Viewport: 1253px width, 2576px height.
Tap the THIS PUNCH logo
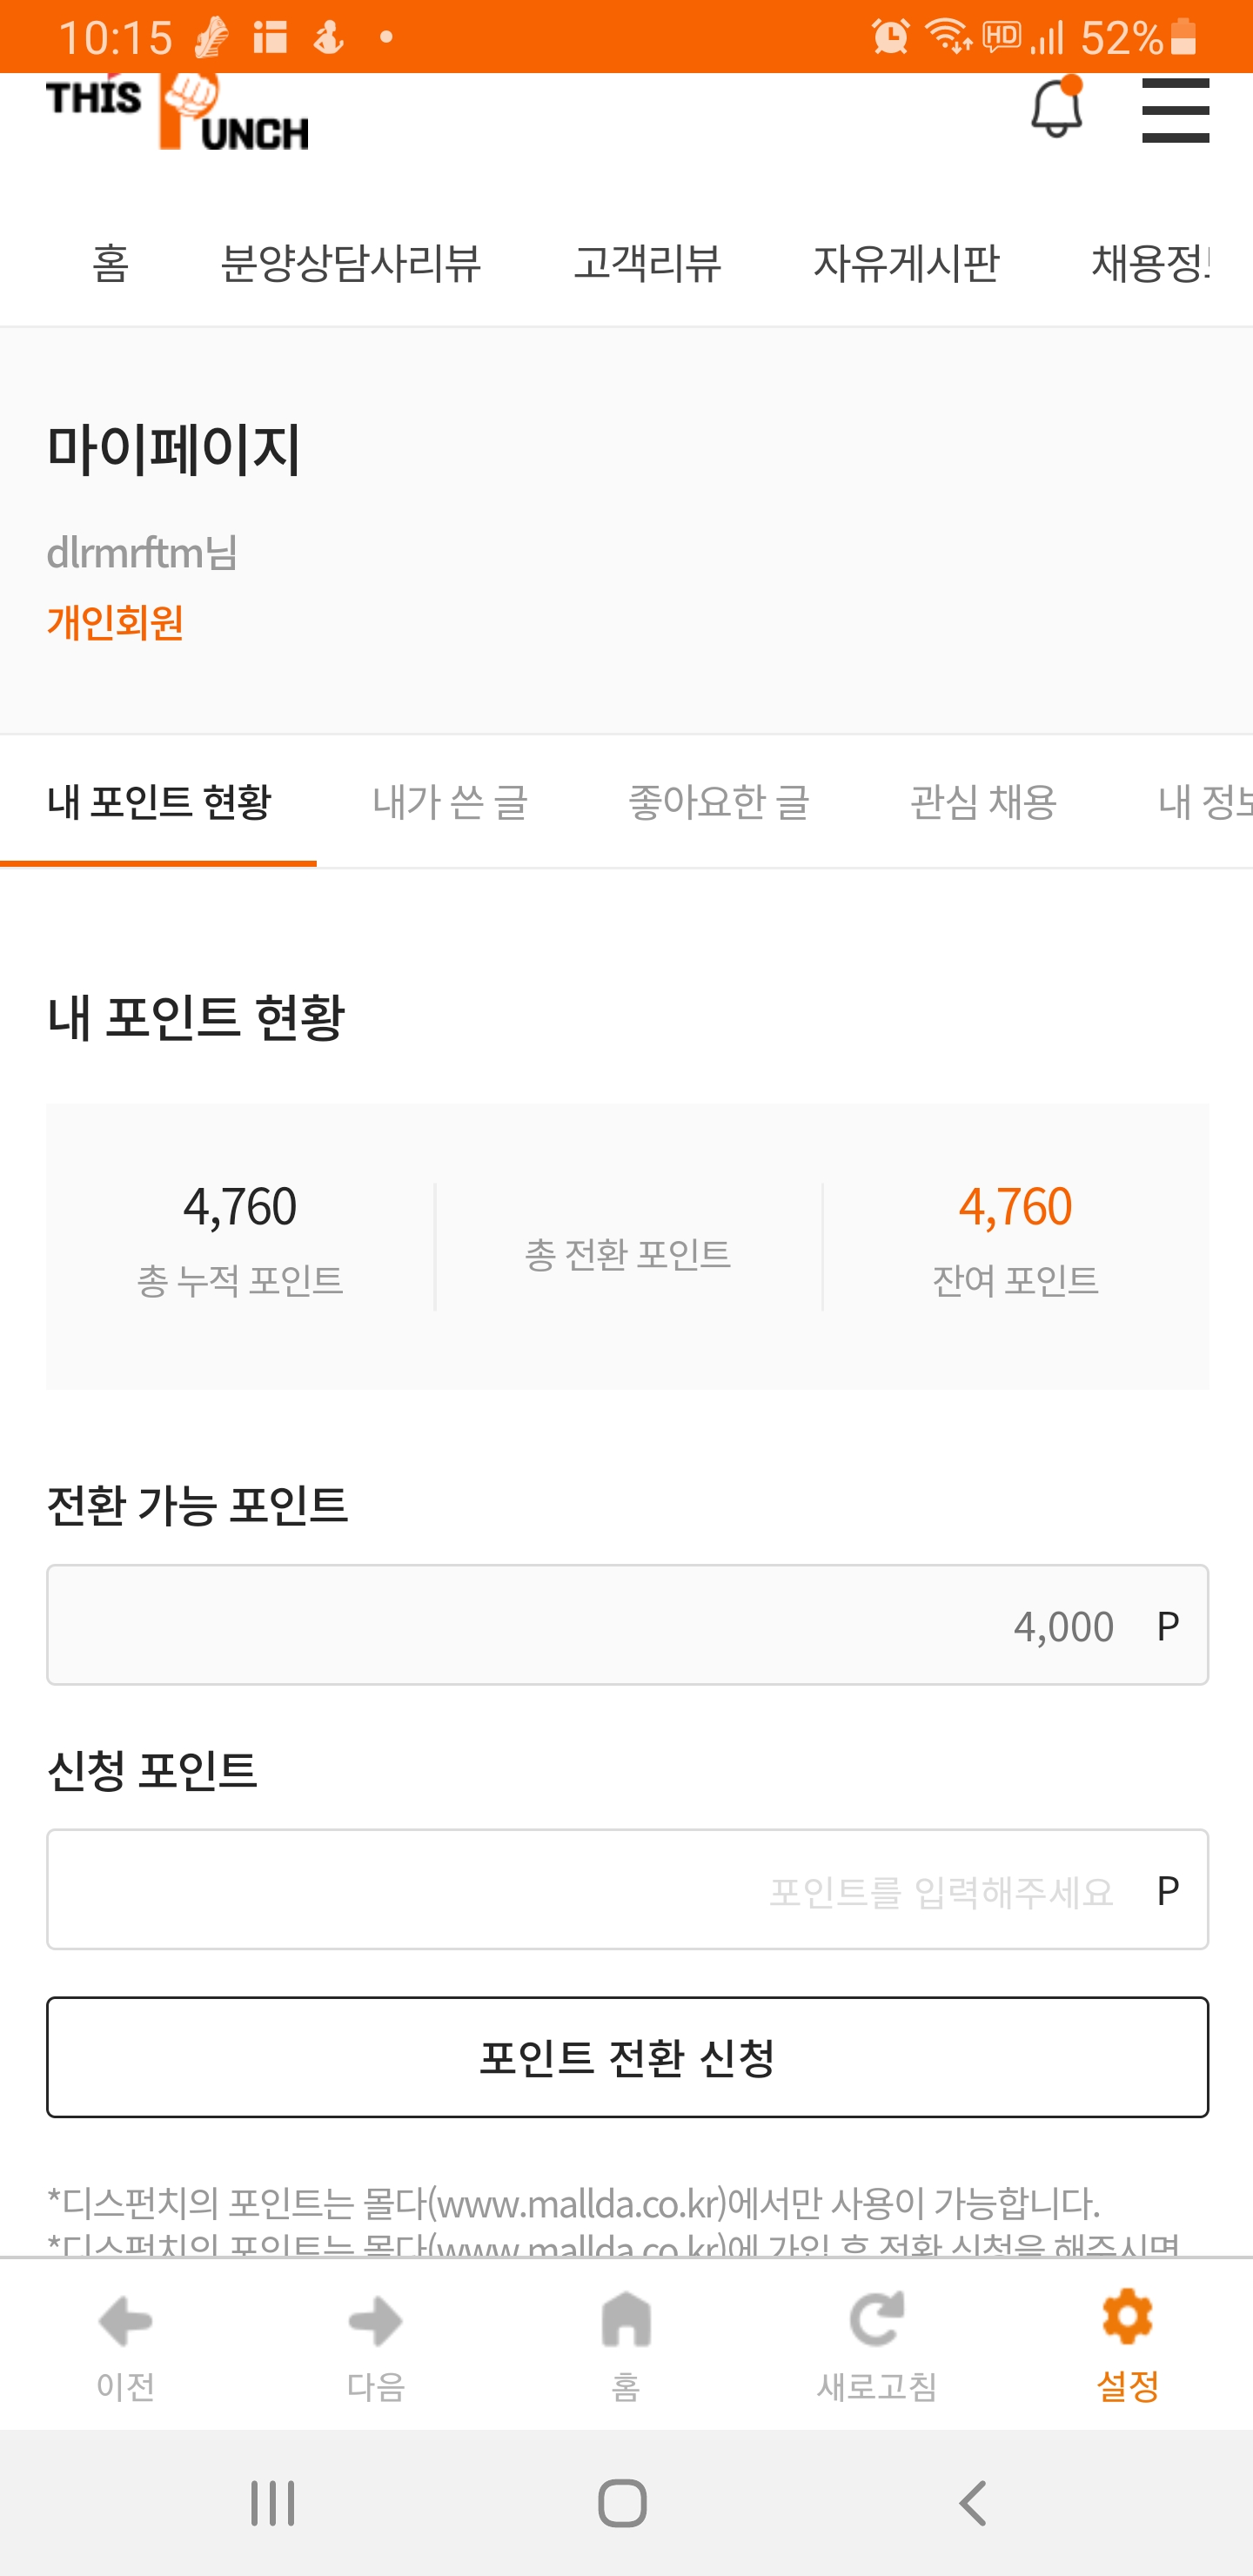[177, 112]
